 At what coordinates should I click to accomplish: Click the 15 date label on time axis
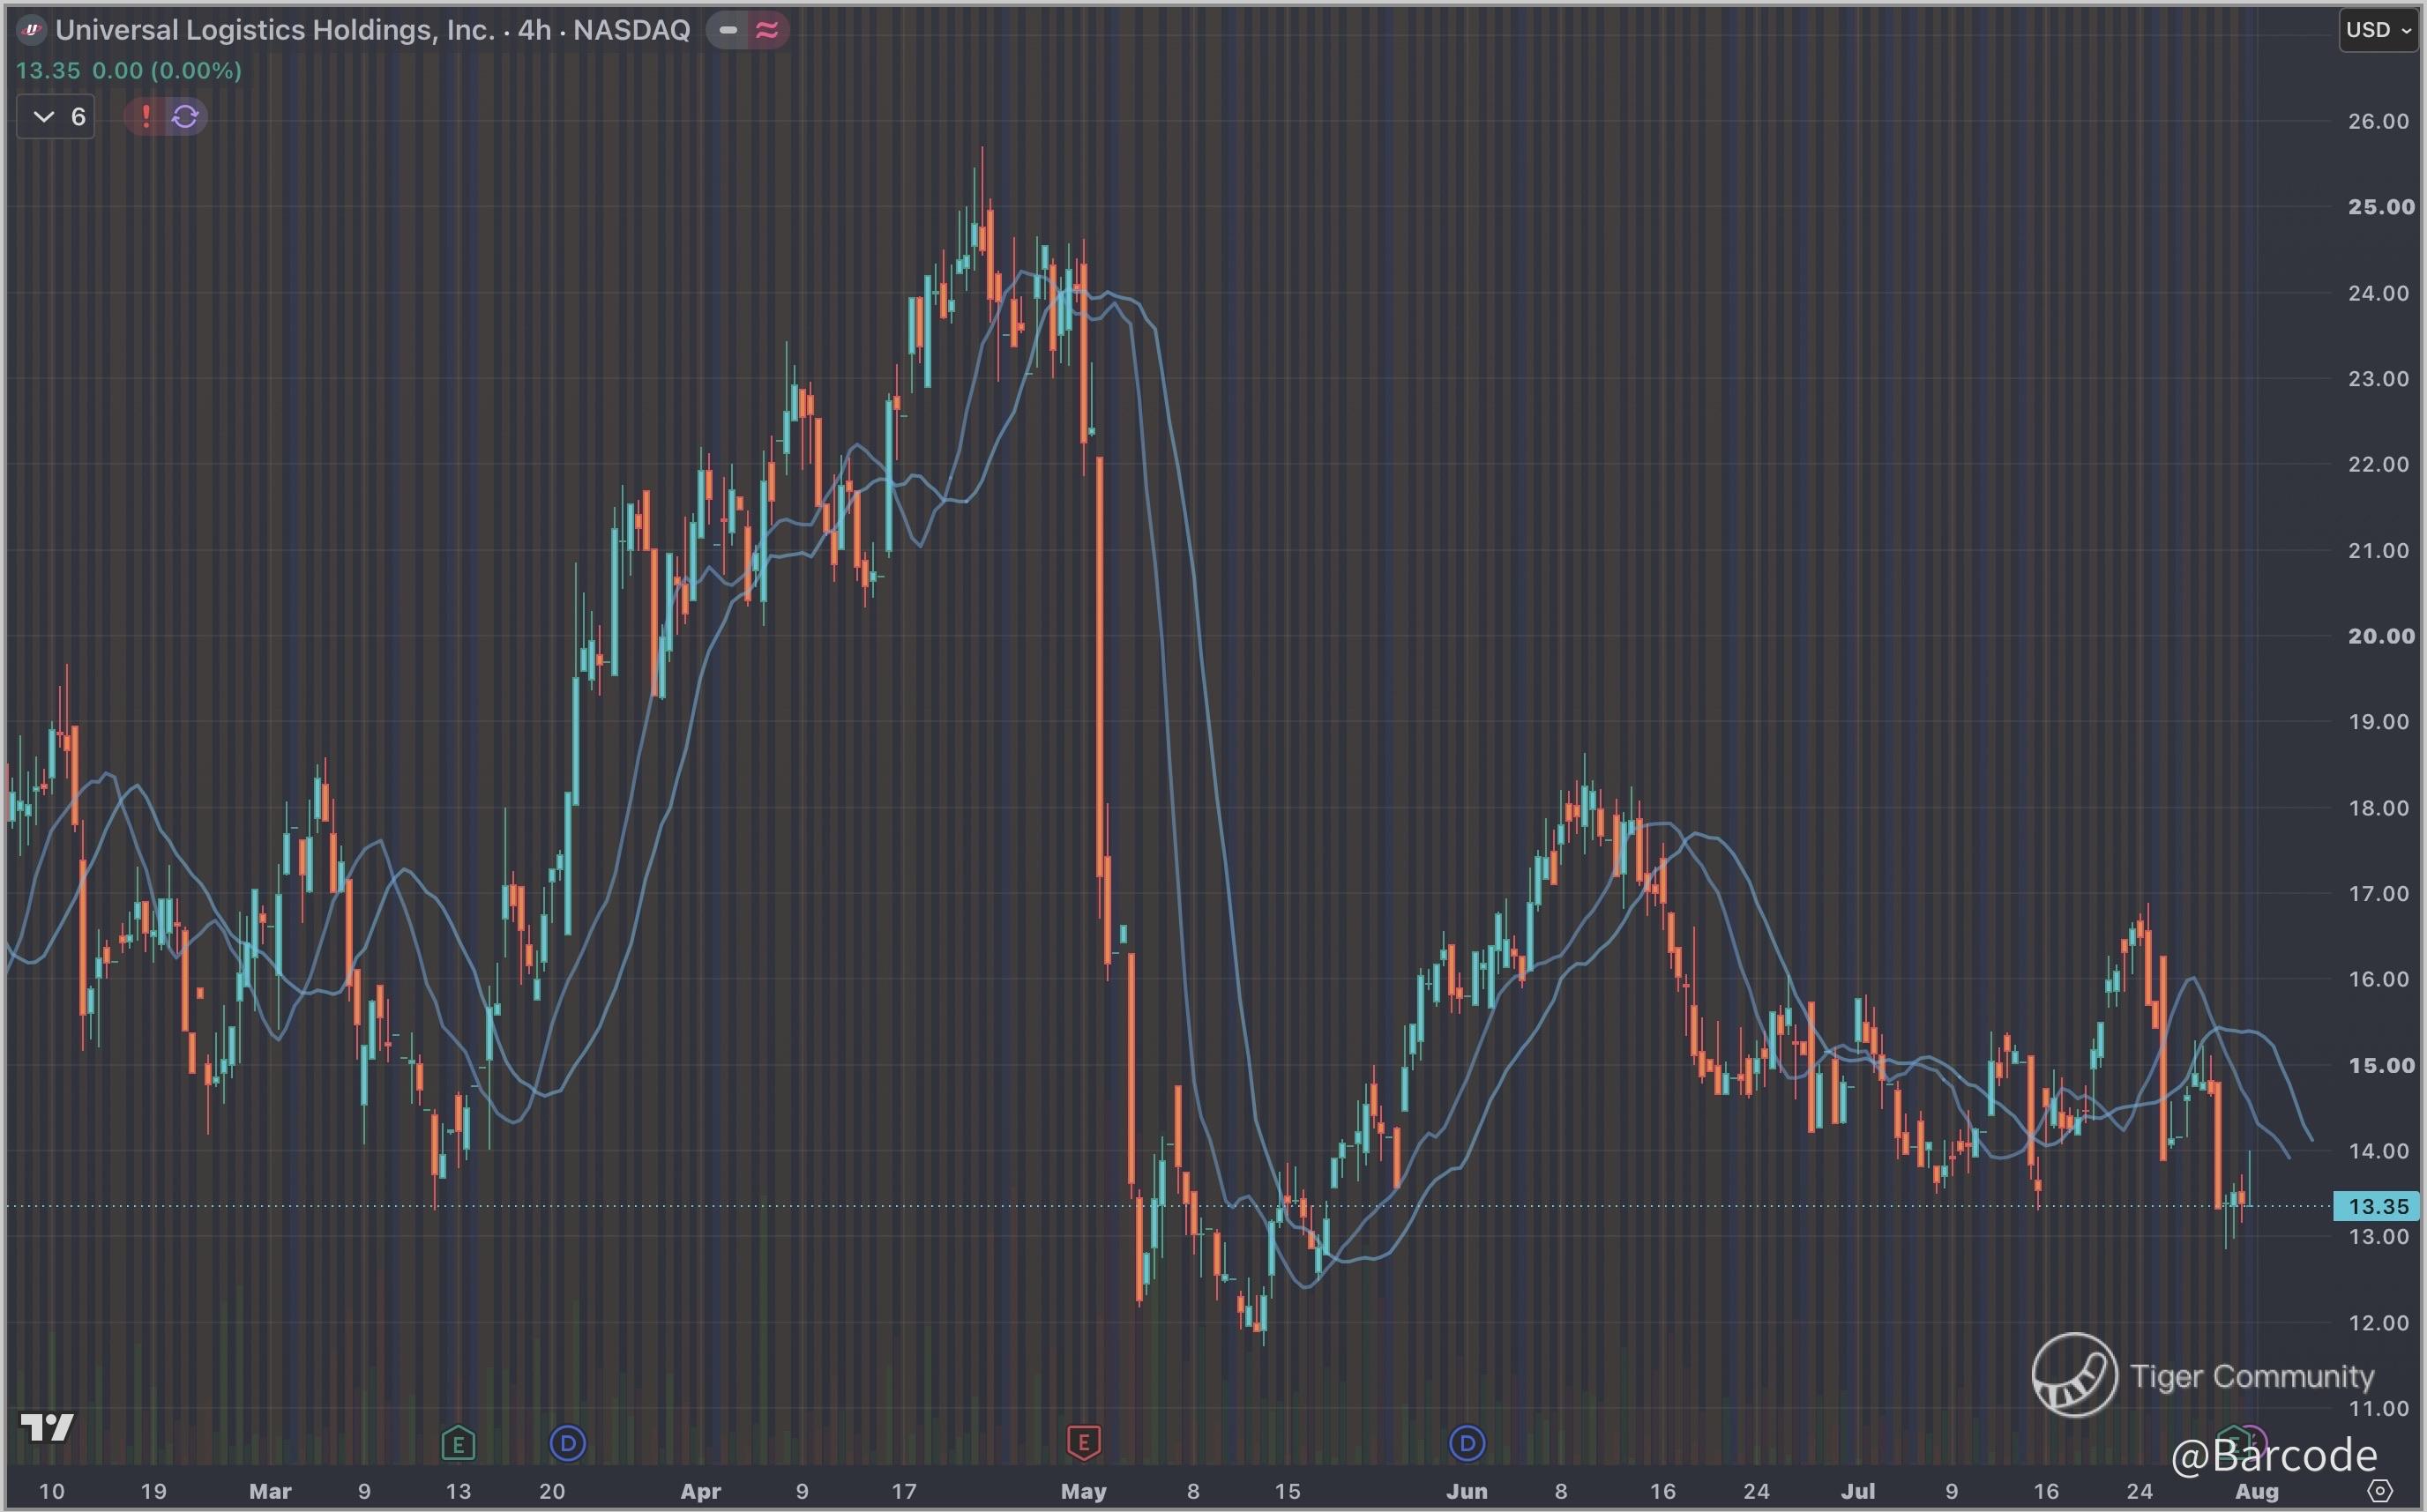pos(1288,1492)
